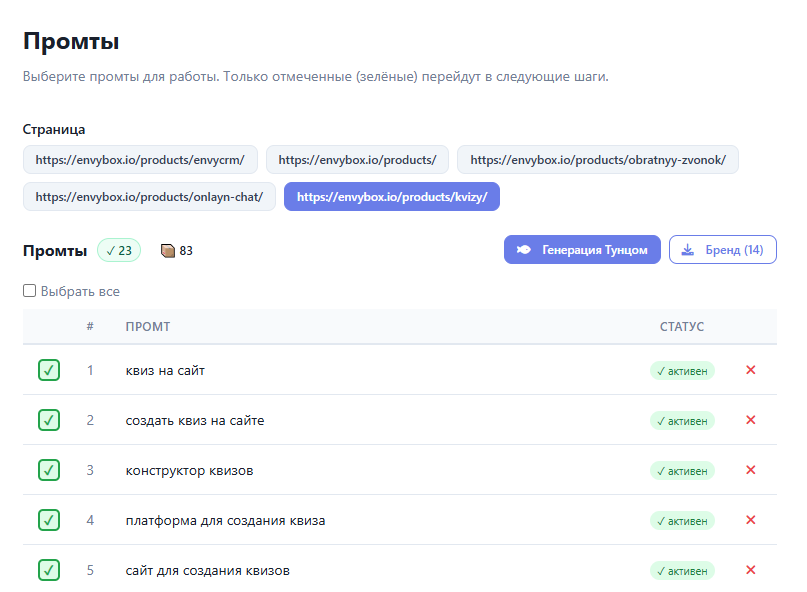The height and width of the screenshot is (592, 807).
Task: Click the "Бренд (14)" download button
Action: [x=722, y=249]
